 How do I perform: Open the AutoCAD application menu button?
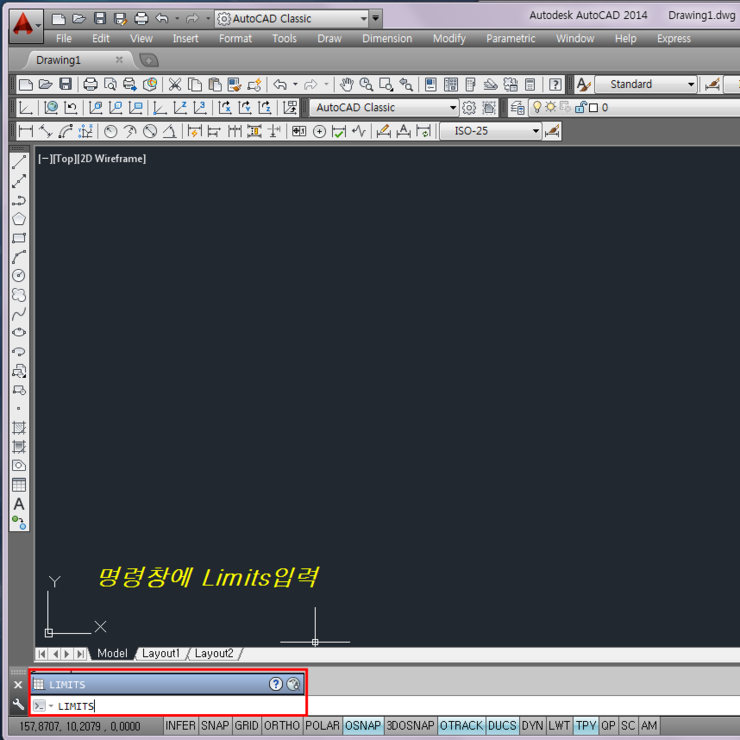point(26,25)
